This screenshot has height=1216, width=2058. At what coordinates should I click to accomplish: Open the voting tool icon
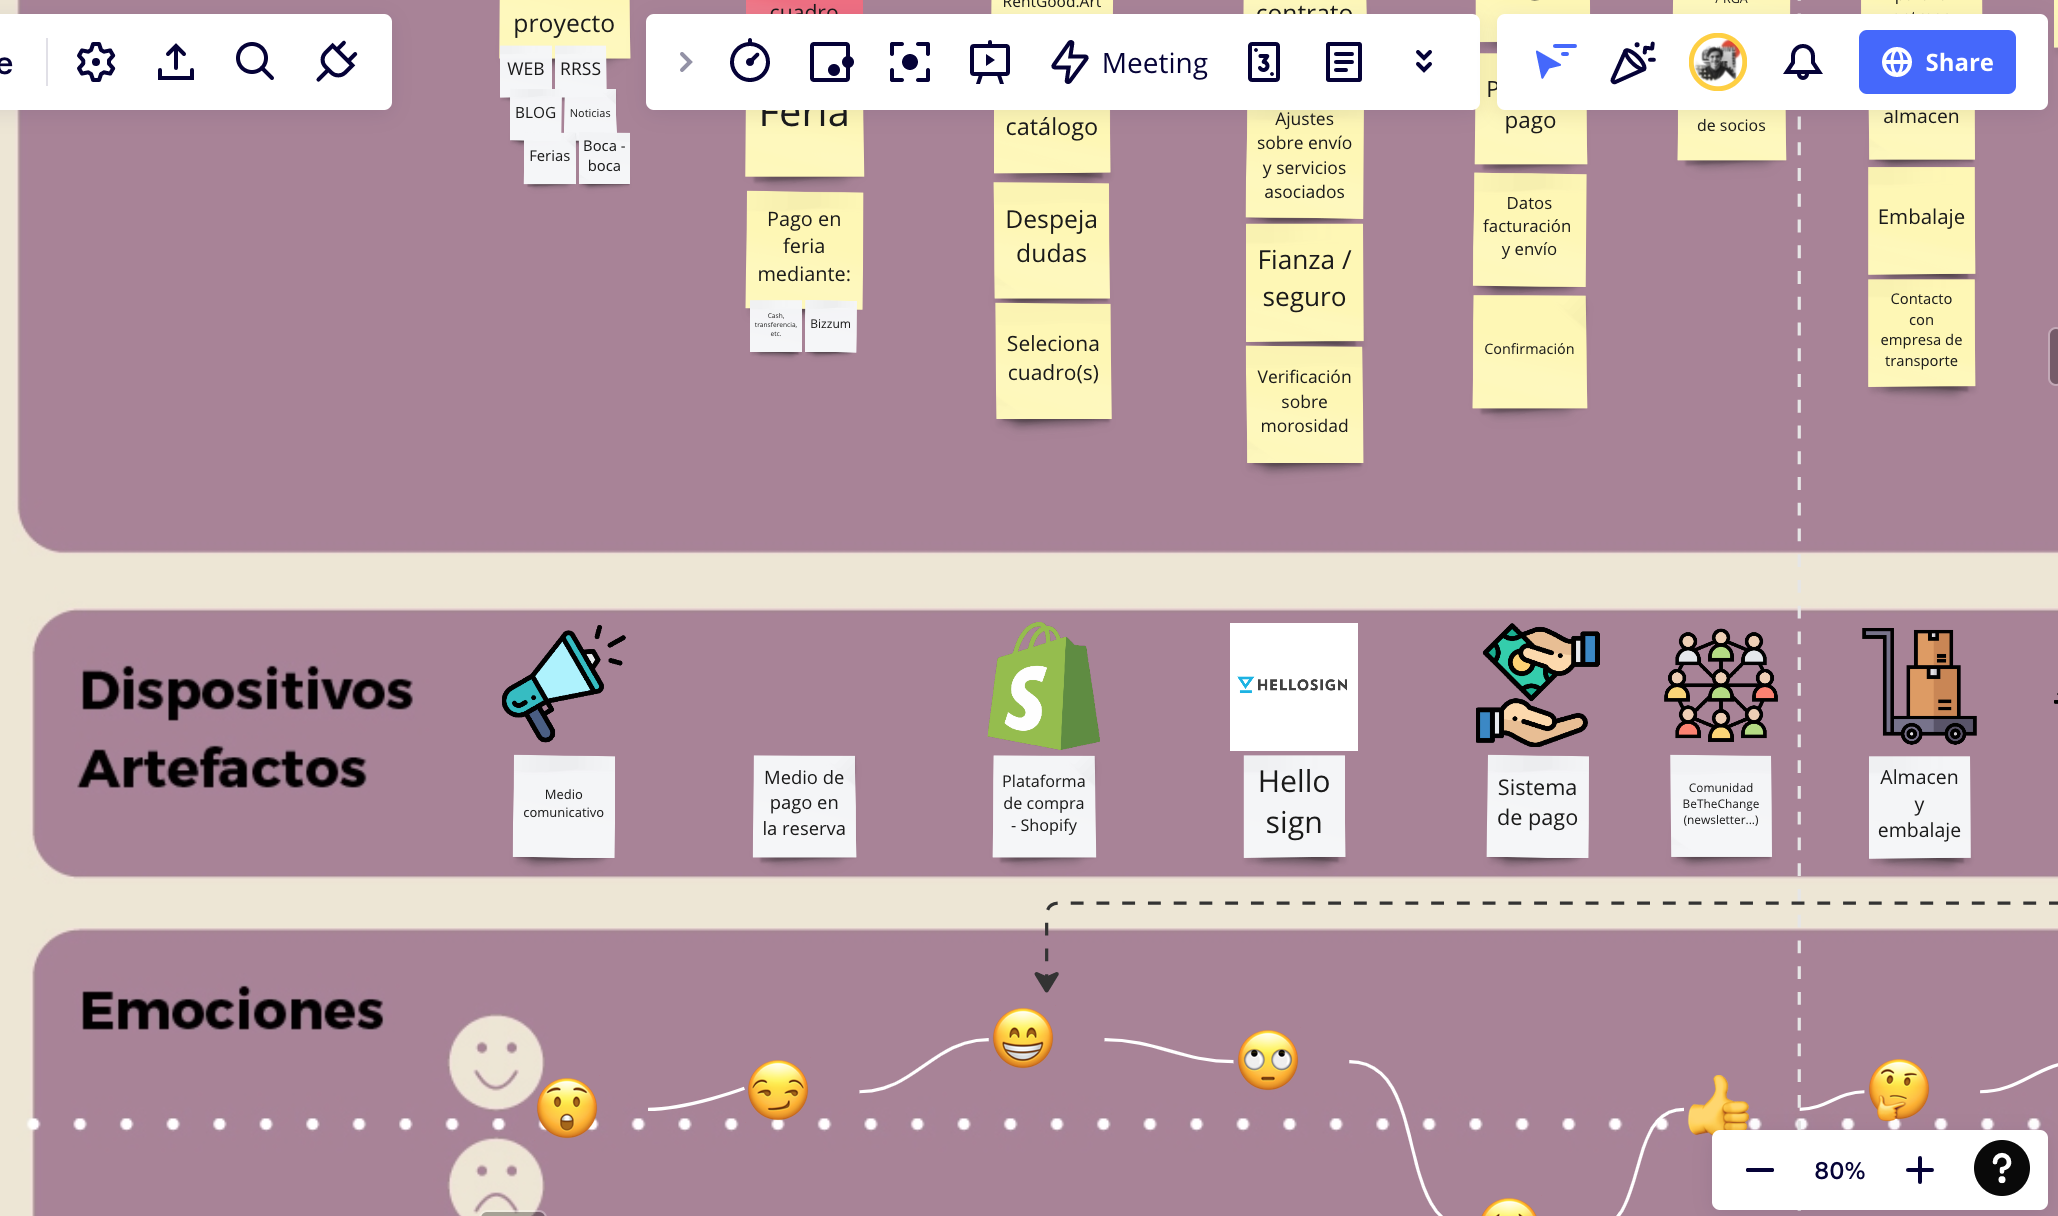(x=830, y=62)
